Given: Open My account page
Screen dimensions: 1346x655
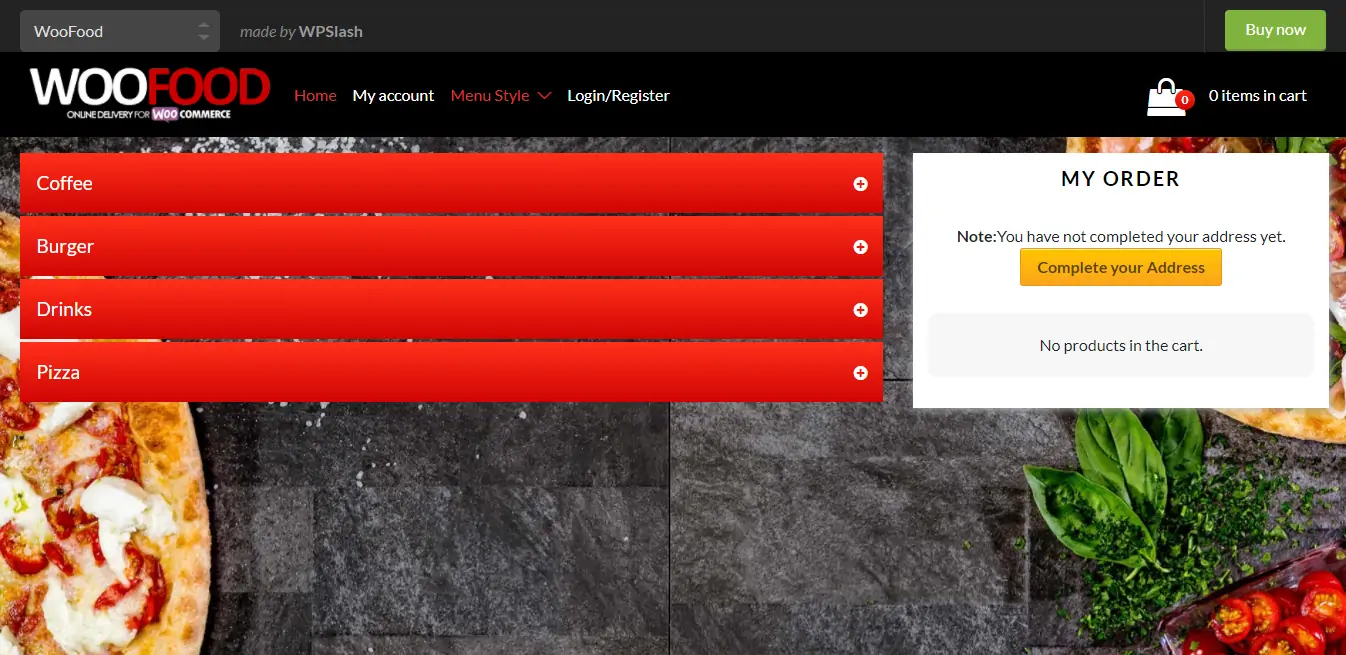Looking at the screenshot, I should tap(393, 95).
